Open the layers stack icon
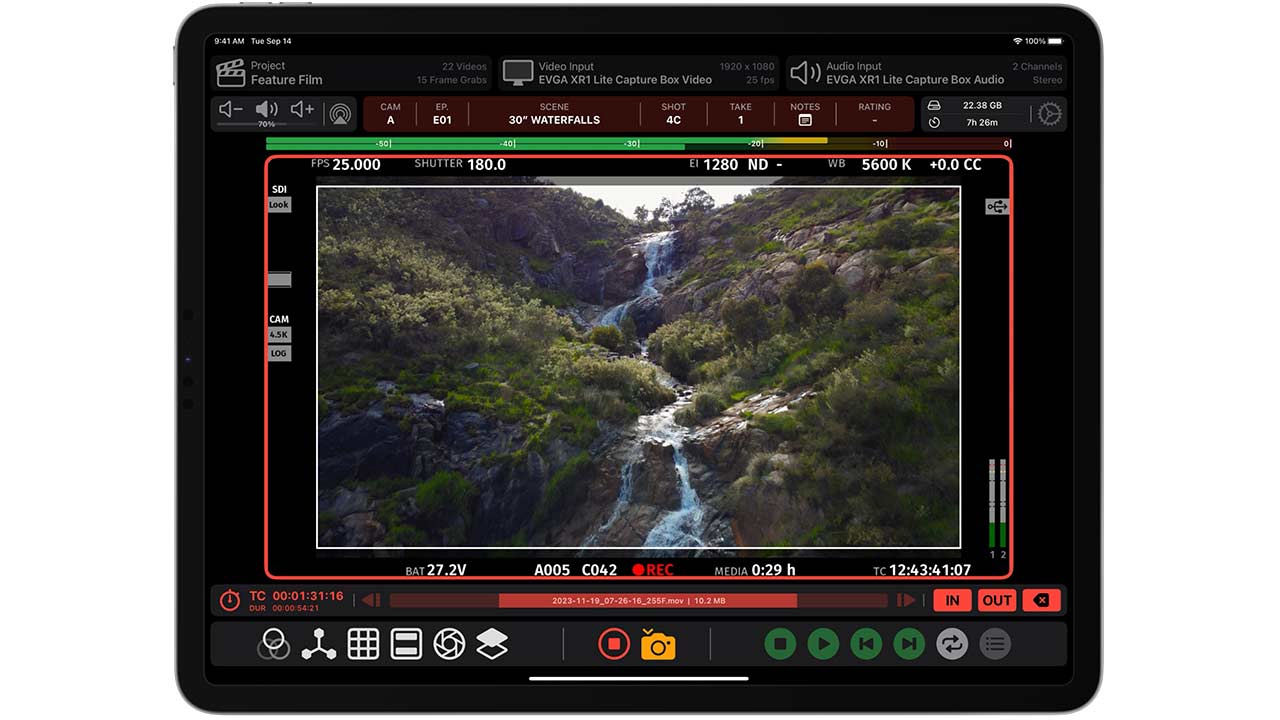 click(492, 644)
